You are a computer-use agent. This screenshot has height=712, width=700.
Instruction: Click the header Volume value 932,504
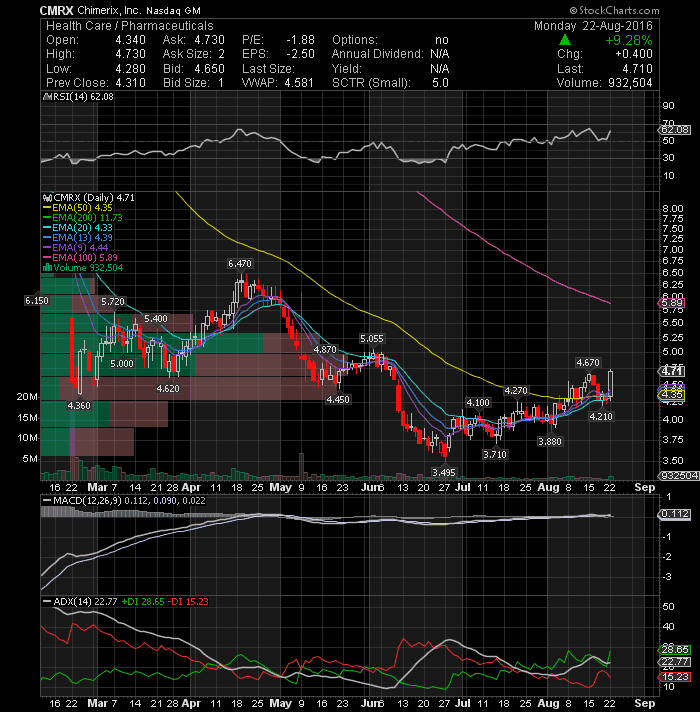coord(629,83)
